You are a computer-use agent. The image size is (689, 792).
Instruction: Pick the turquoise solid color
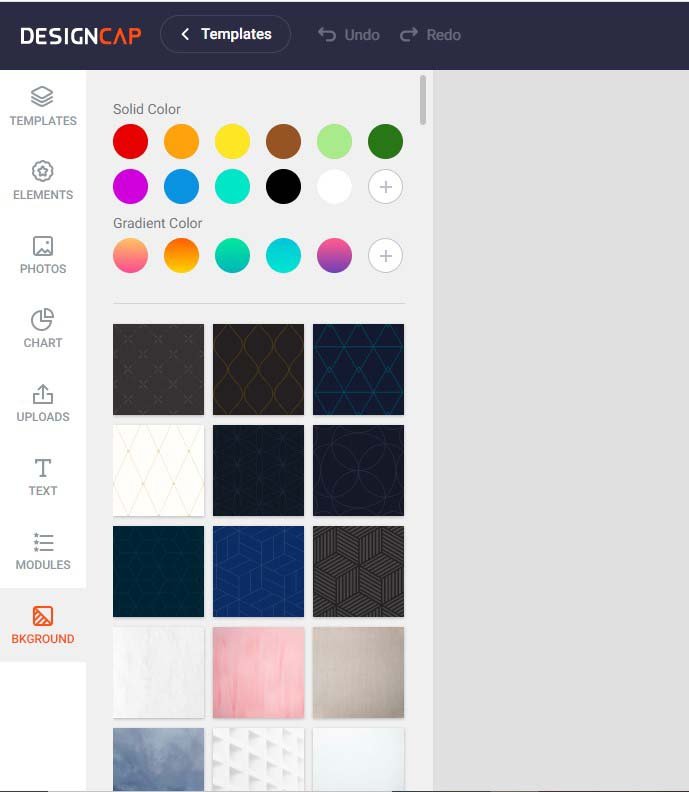tap(232, 187)
